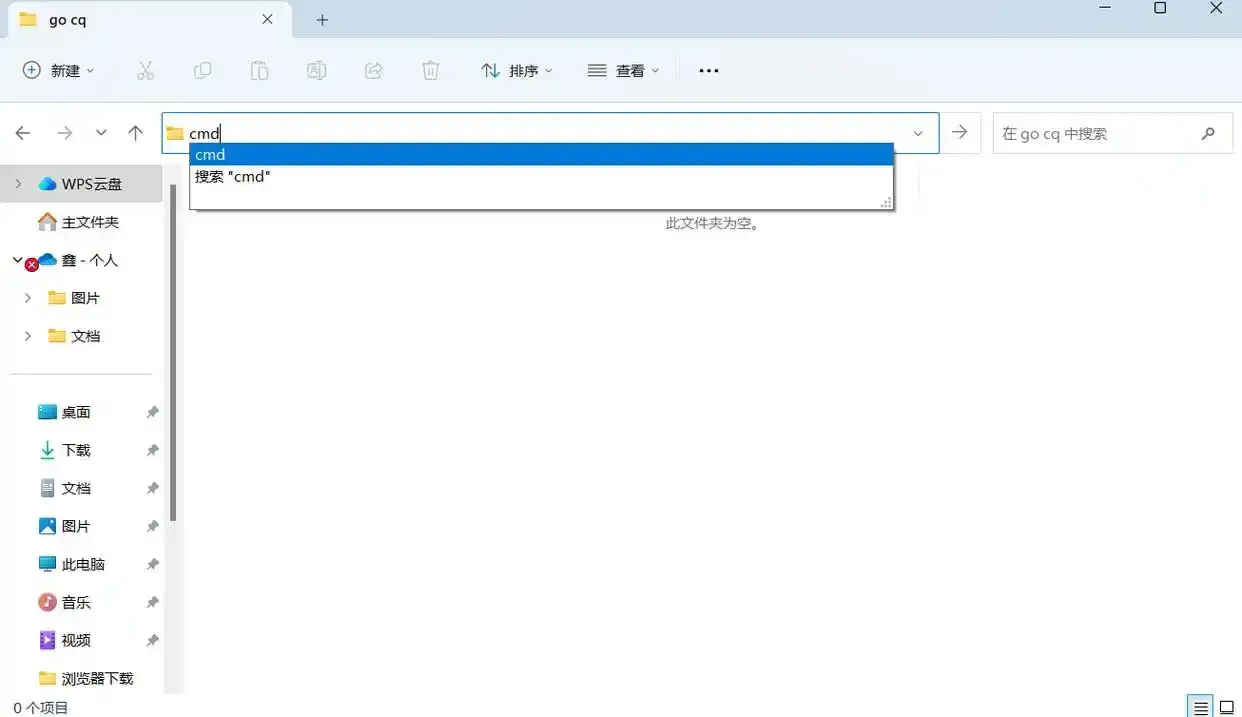Open the 查看 view dropdown
Screen dimensions: 1242x717
(x=624, y=70)
